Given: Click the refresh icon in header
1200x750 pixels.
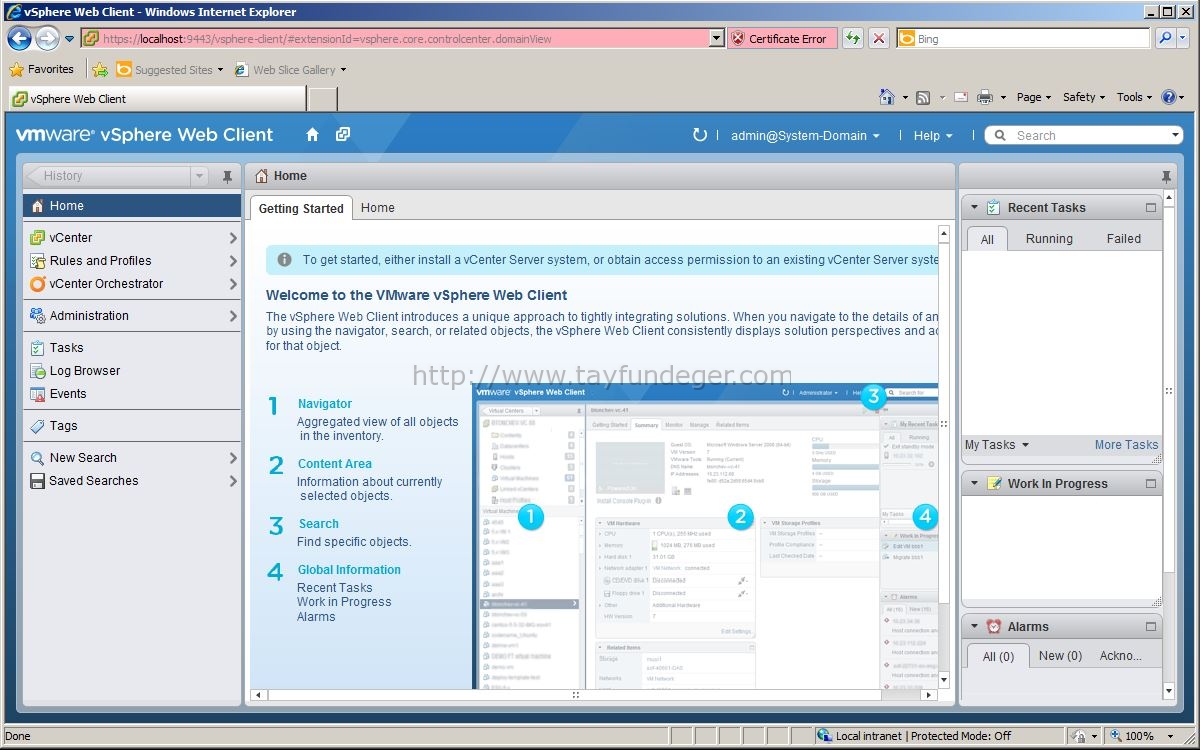Looking at the screenshot, I should tap(700, 135).
